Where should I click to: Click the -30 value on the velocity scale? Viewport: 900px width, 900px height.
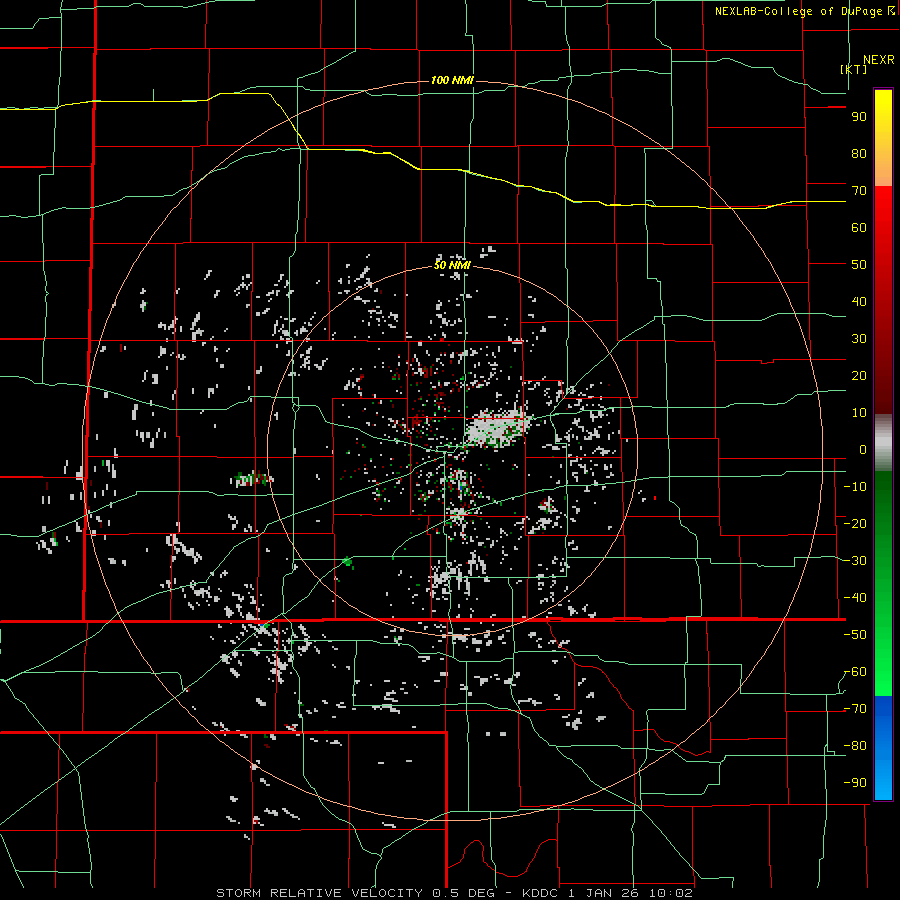tap(855, 561)
